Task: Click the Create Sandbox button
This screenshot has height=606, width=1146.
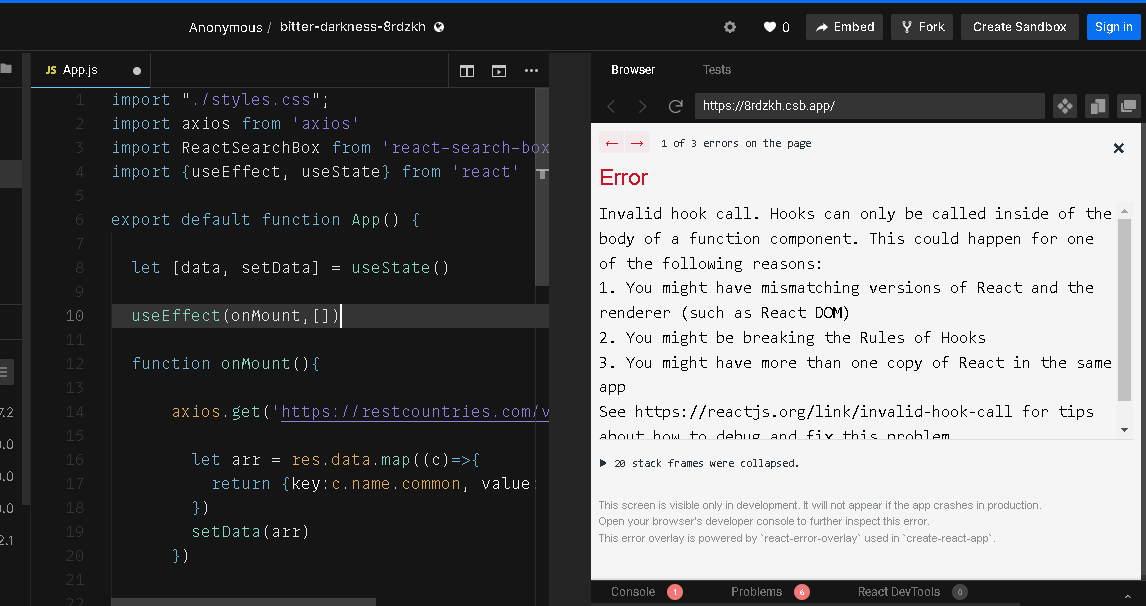Action: pyautogui.click(x=1019, y=27)
